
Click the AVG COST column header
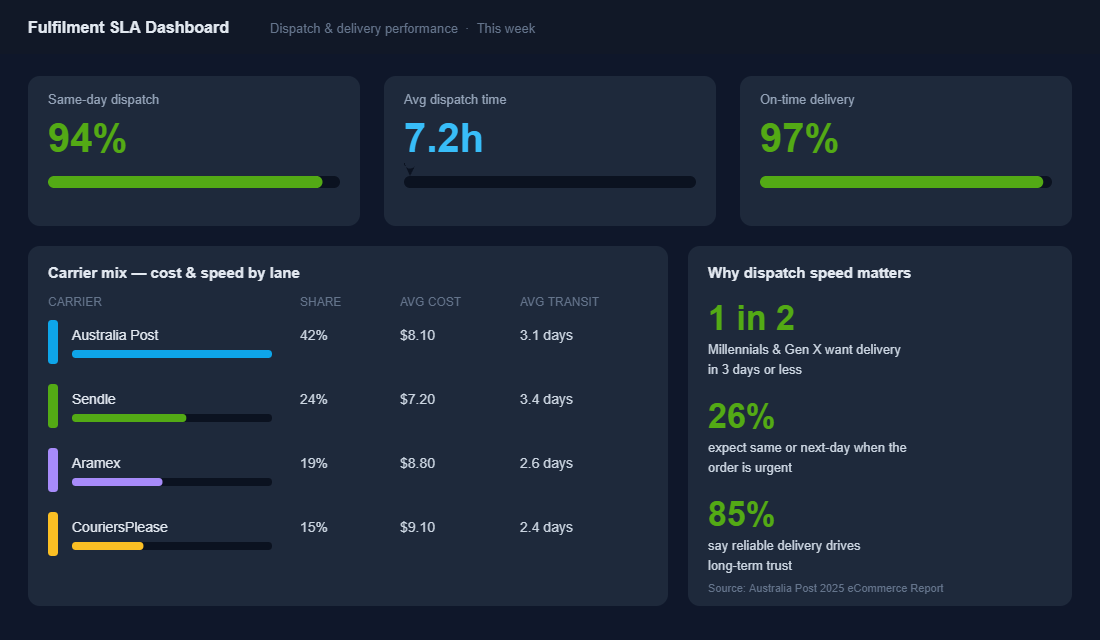tap(430, 302)
